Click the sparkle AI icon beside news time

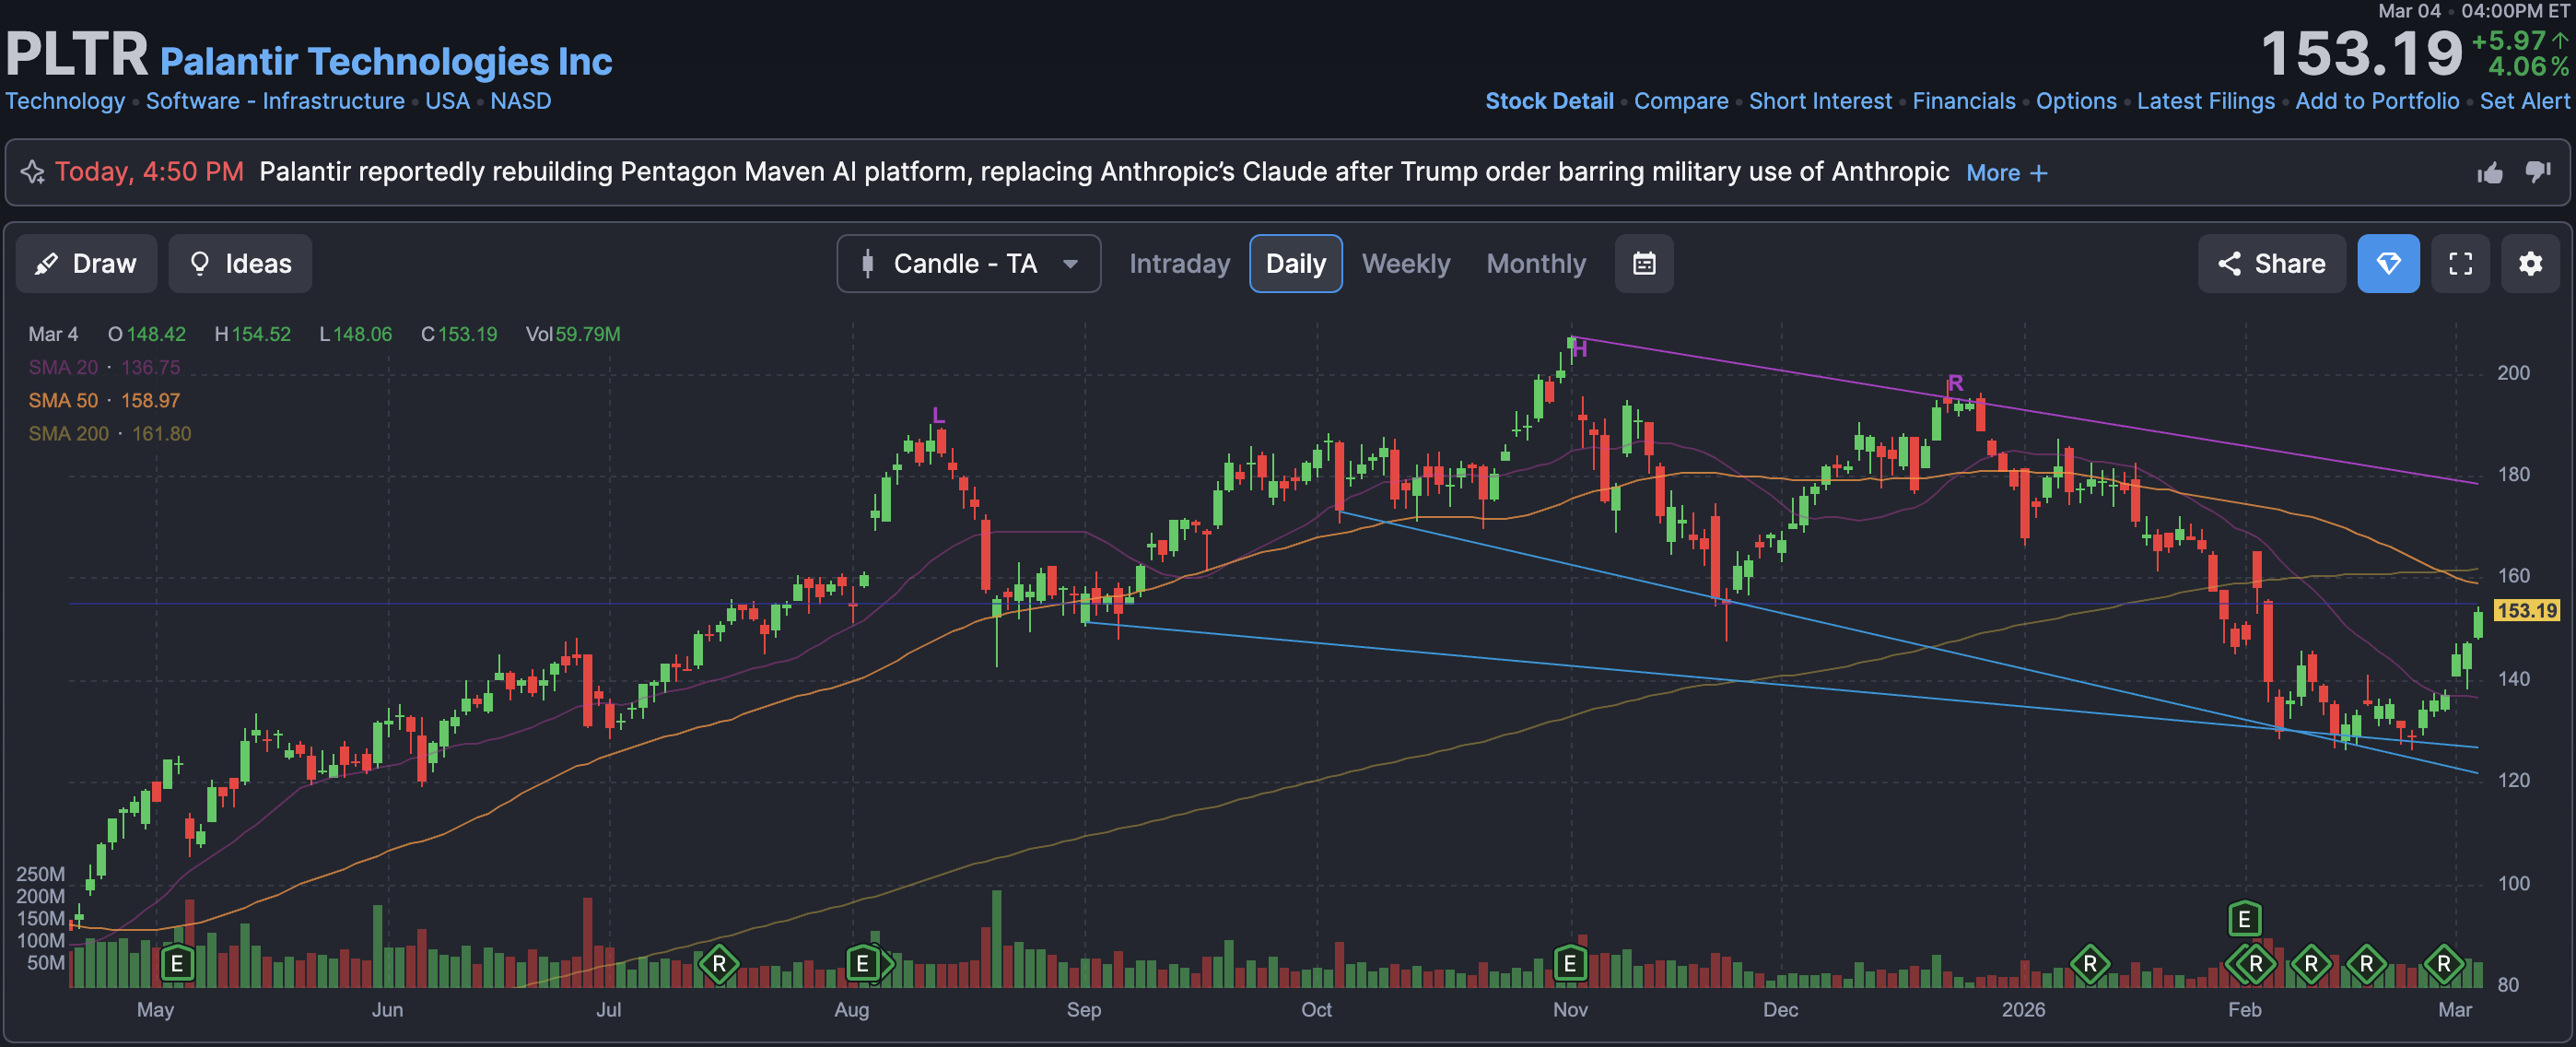coord(33,173)
